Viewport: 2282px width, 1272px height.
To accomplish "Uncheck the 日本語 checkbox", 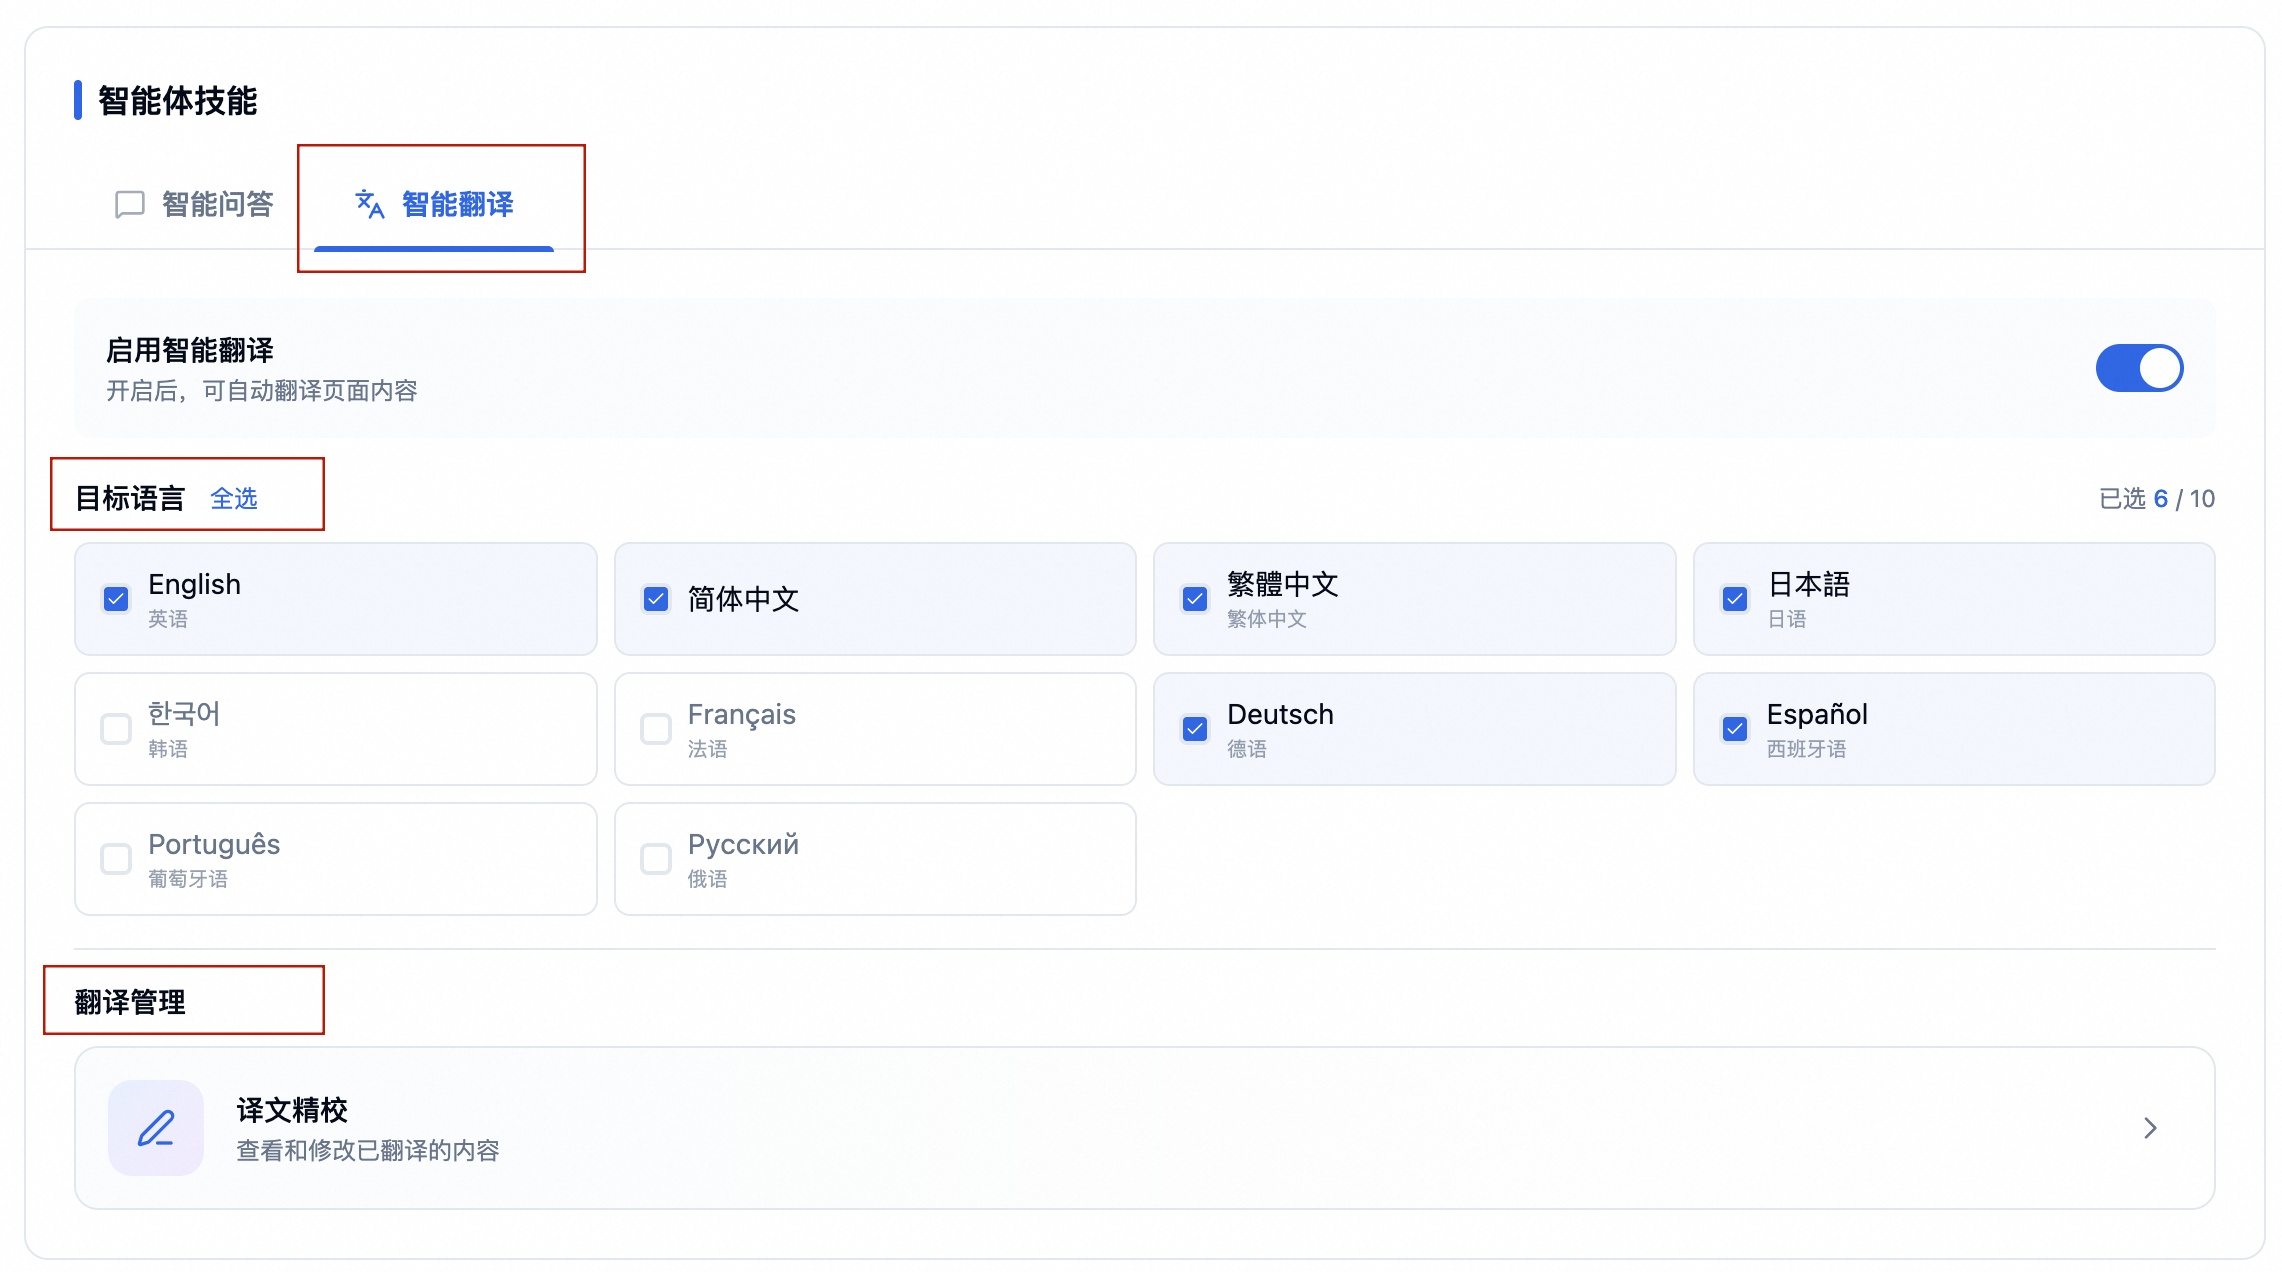I will (1735, 599).
